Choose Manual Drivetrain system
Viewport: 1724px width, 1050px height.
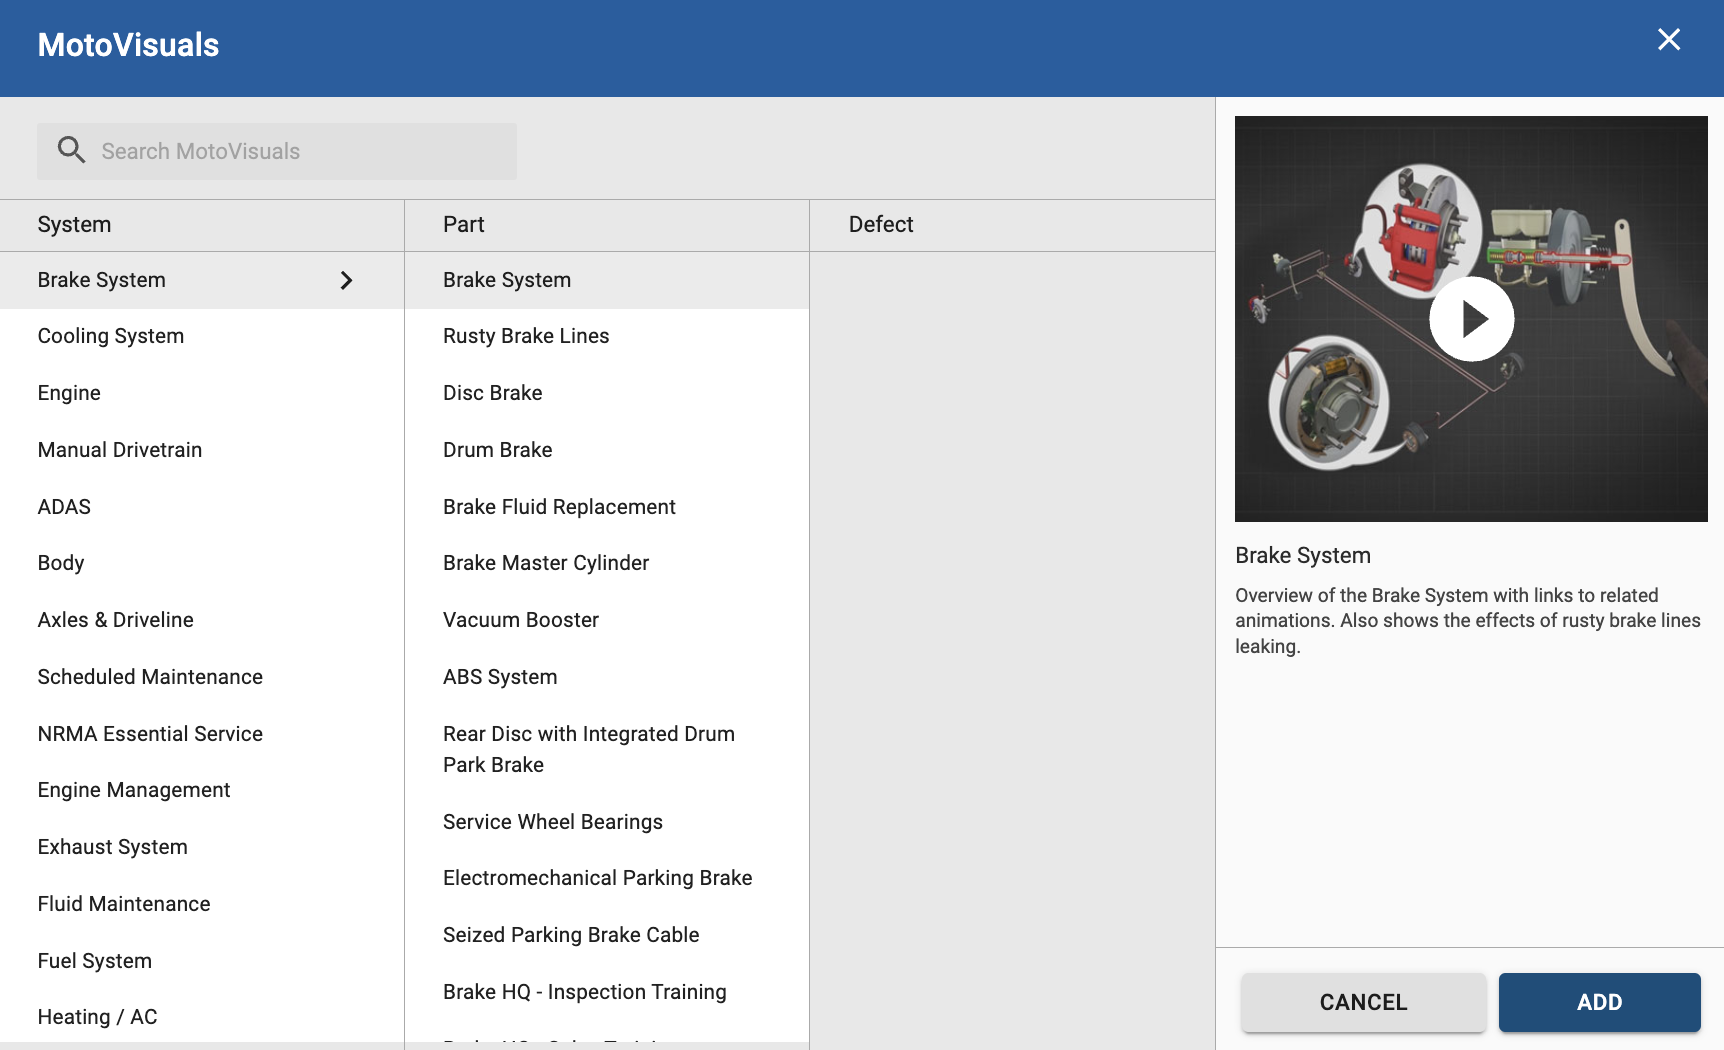202,450
